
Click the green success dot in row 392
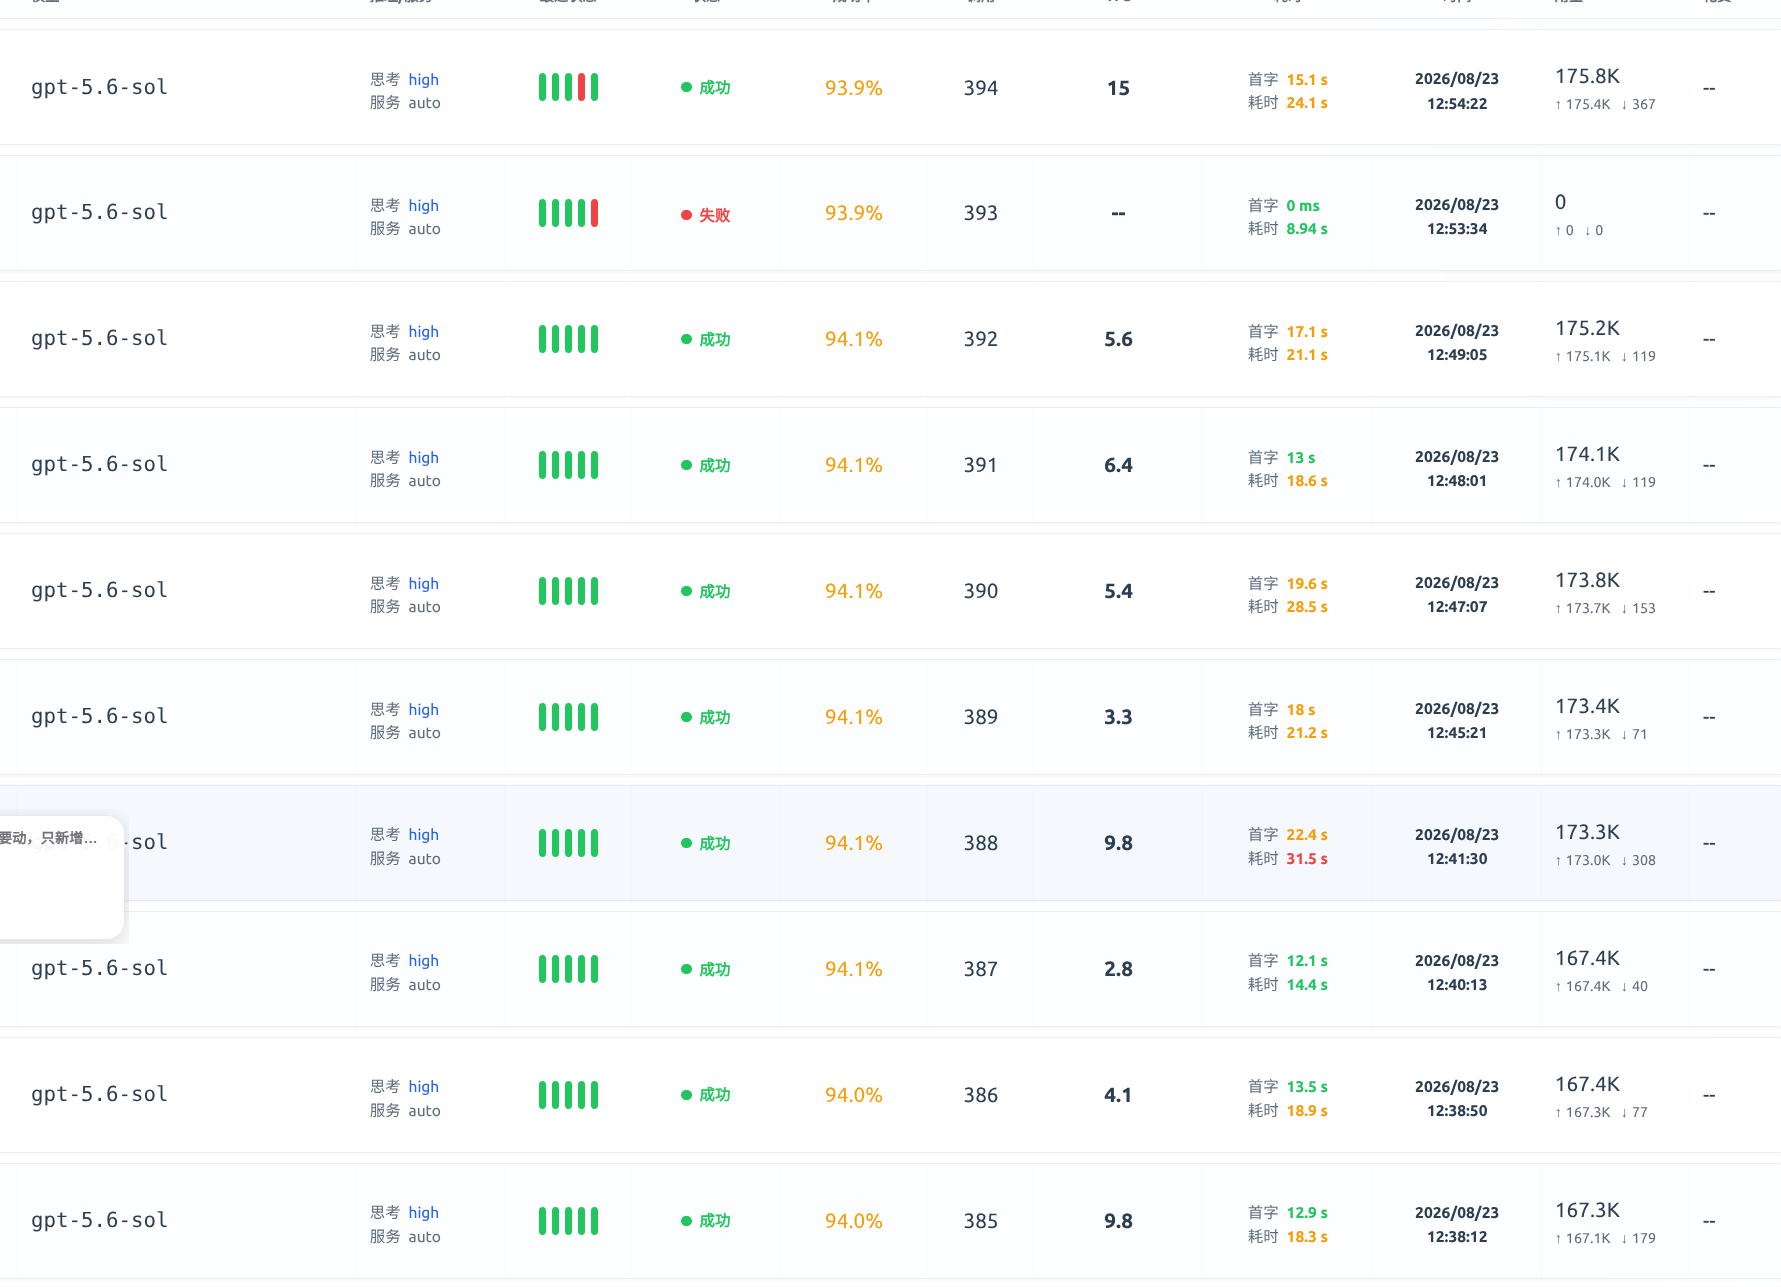tap(686, 339)
